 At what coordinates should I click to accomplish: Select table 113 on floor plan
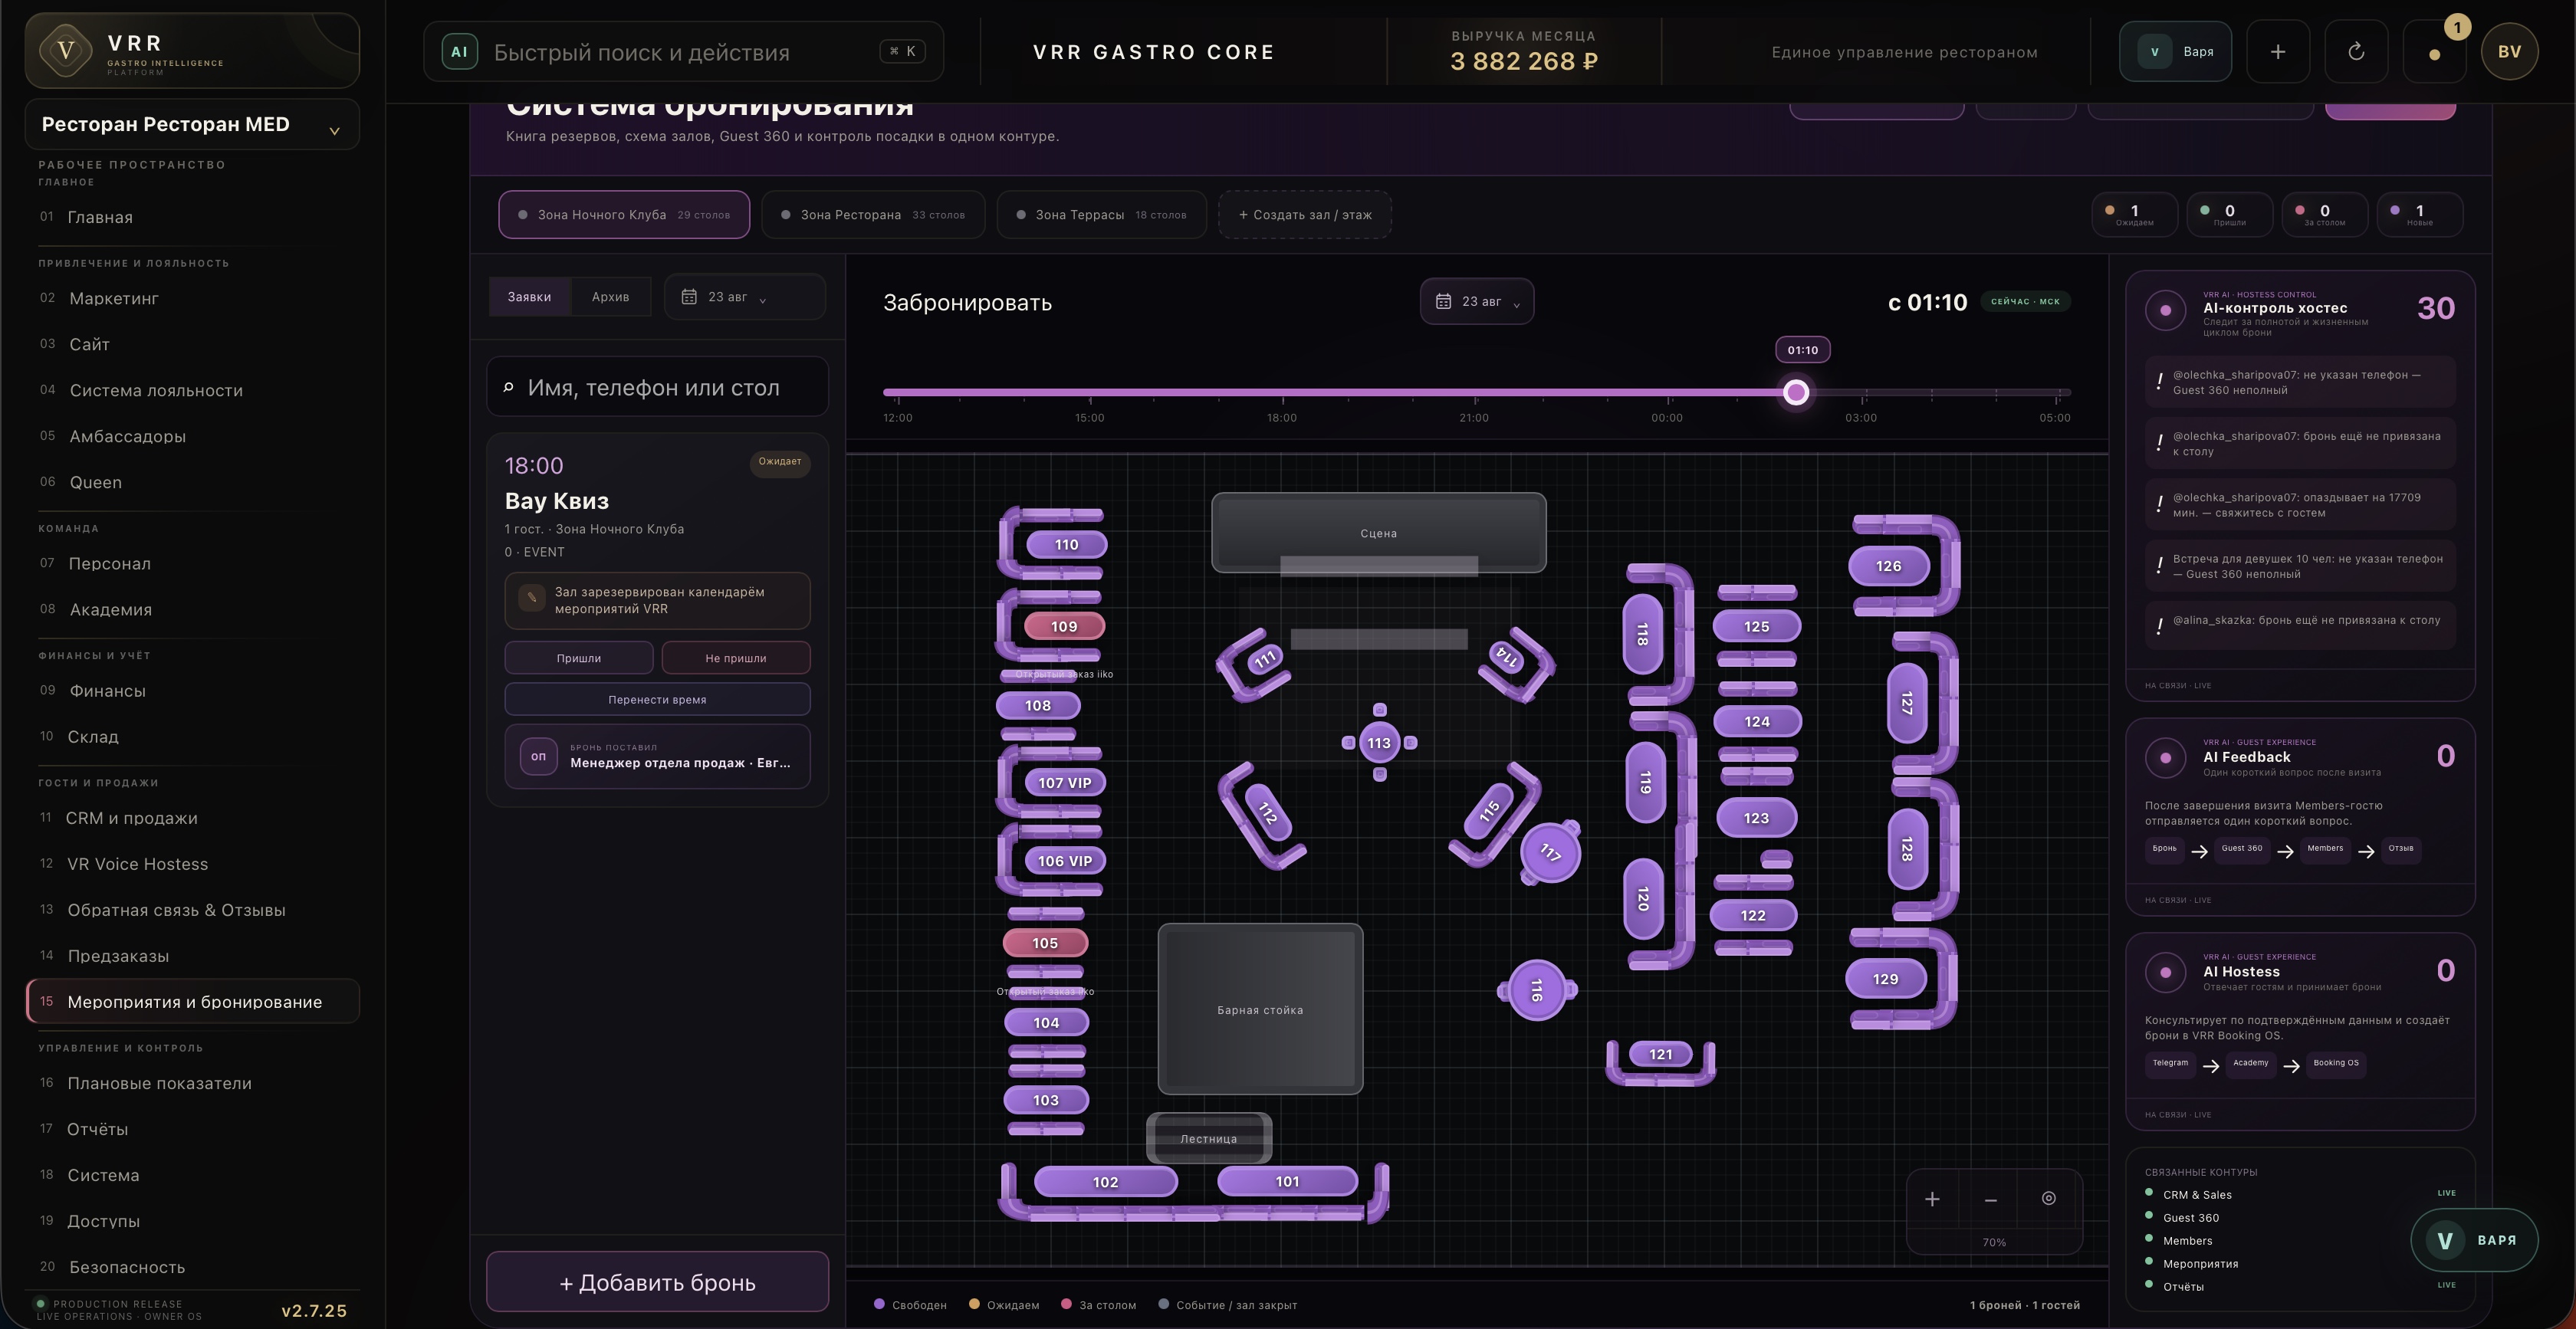click(1379, 743)
